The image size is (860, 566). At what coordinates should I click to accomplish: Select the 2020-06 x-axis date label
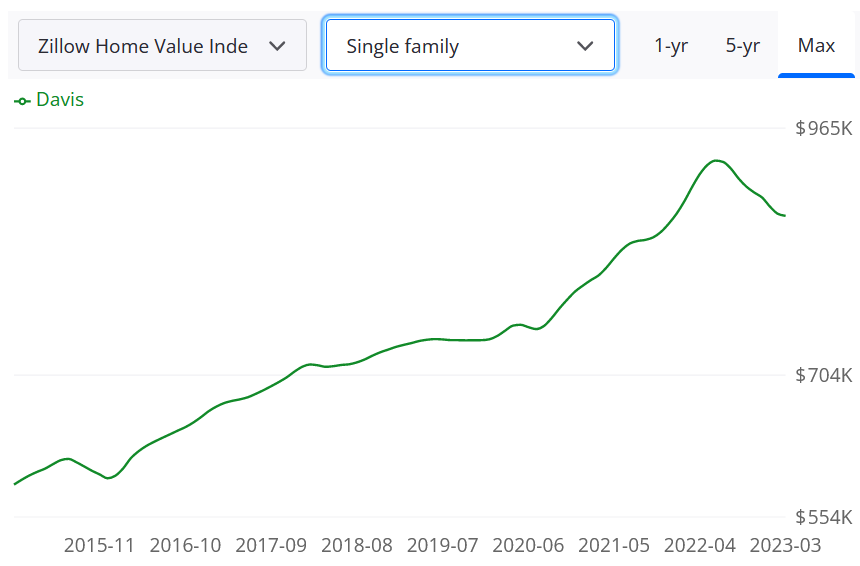(529, 546)
